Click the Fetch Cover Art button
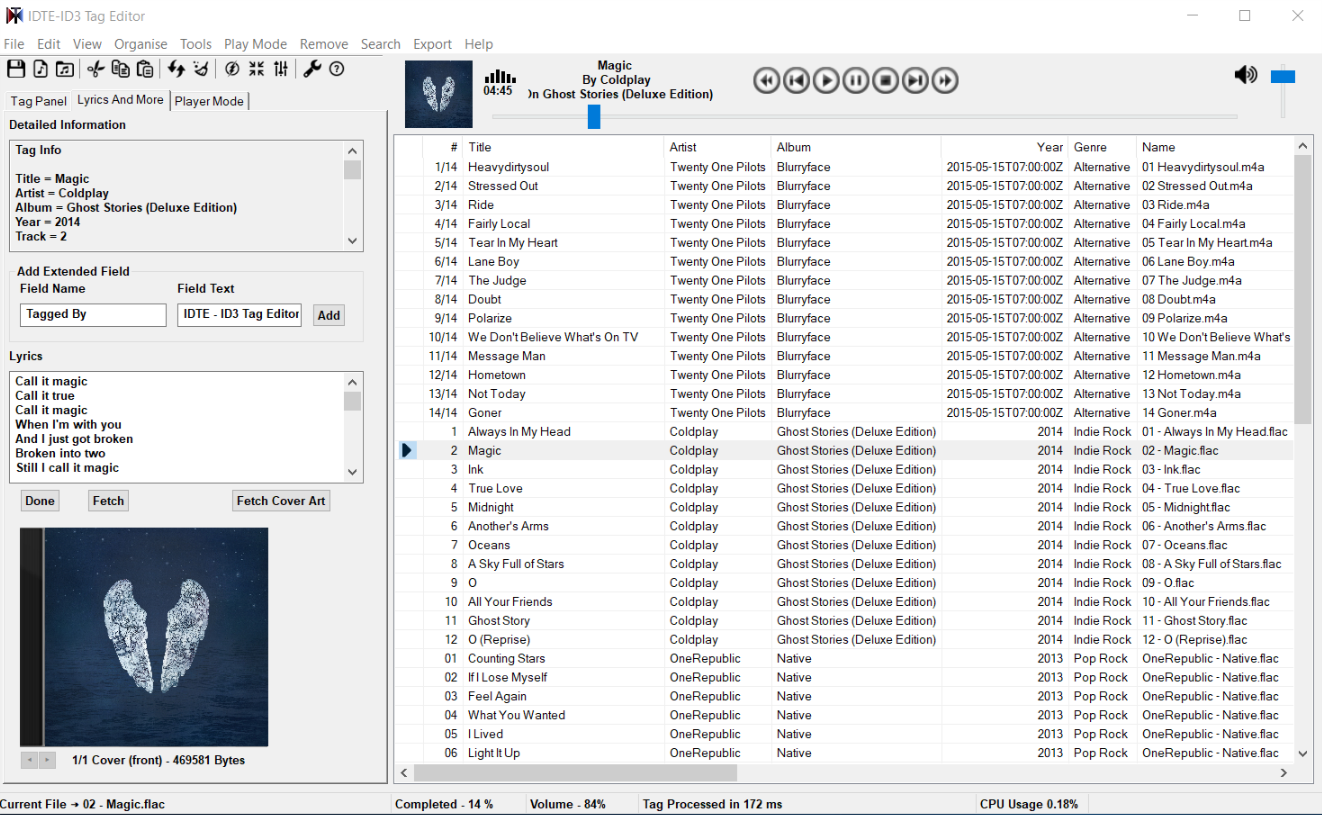Screen dimensions: 1322x815 point(281,501)
